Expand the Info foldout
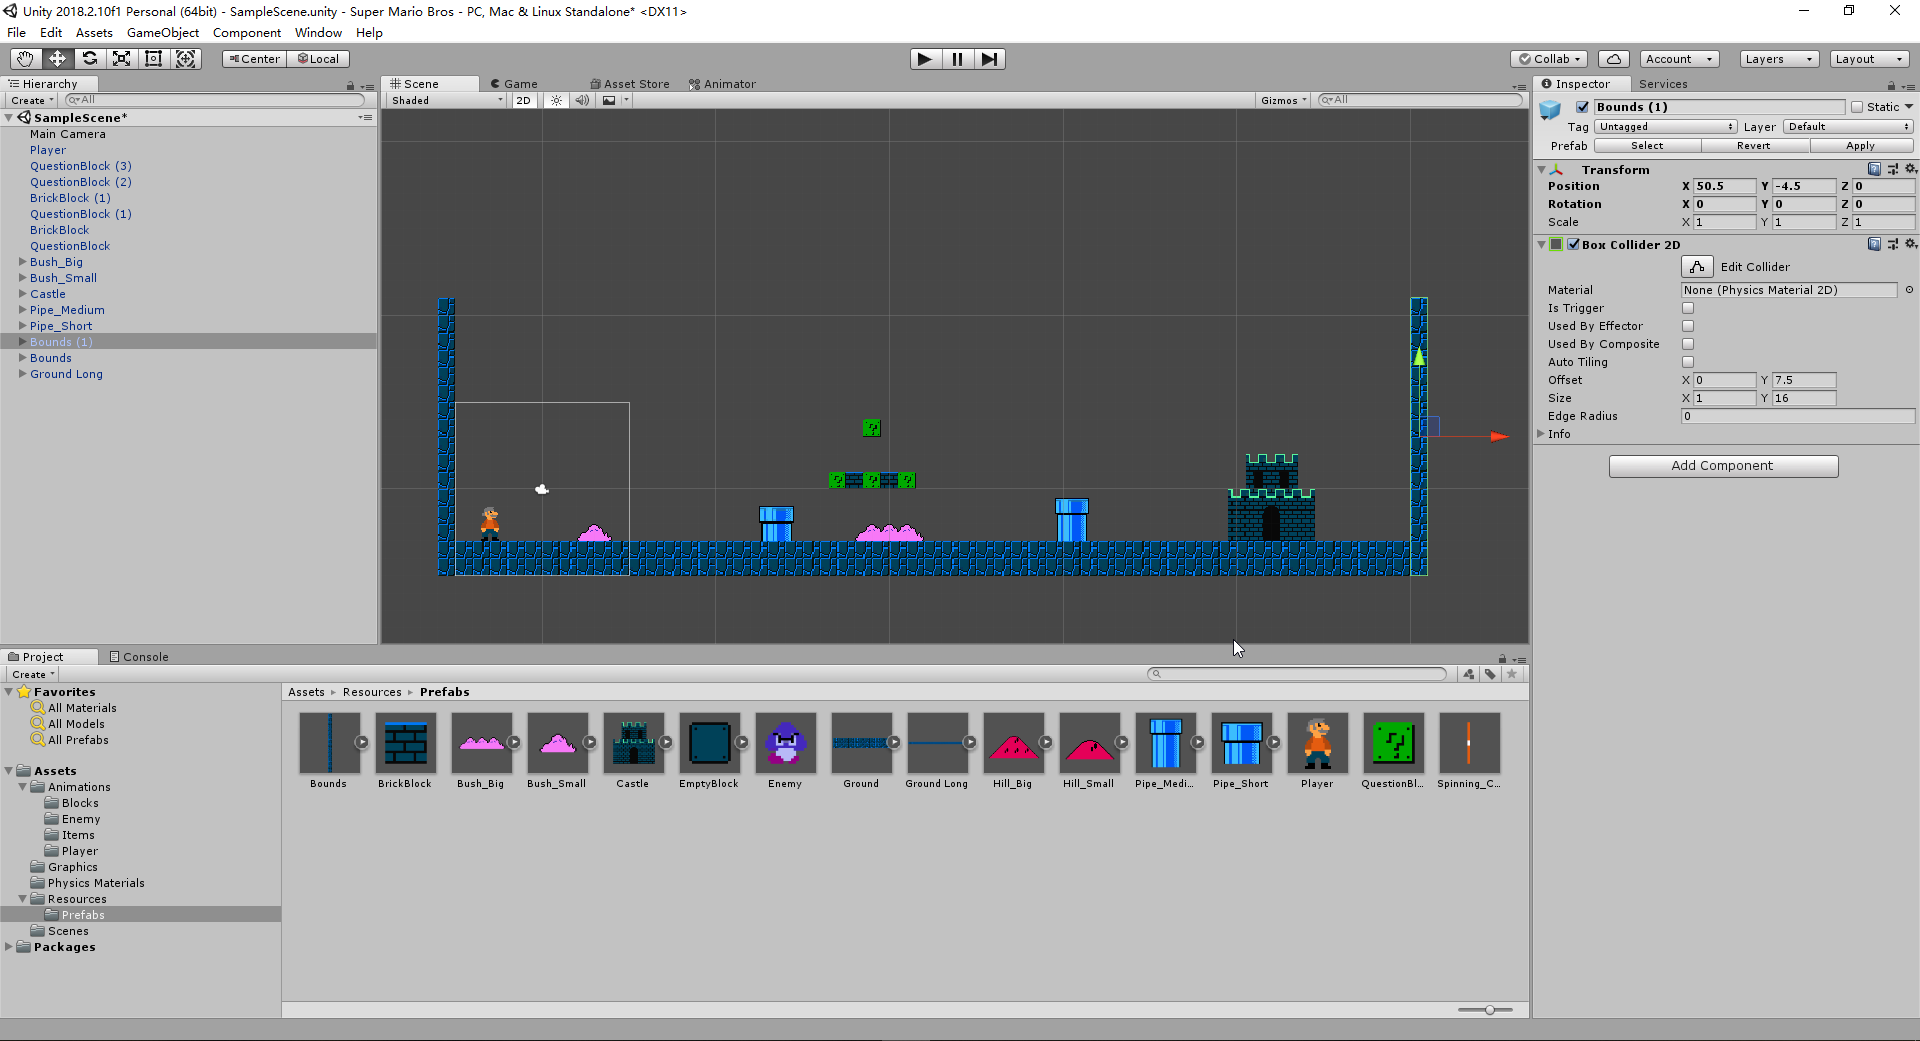 click(1541, 434)
